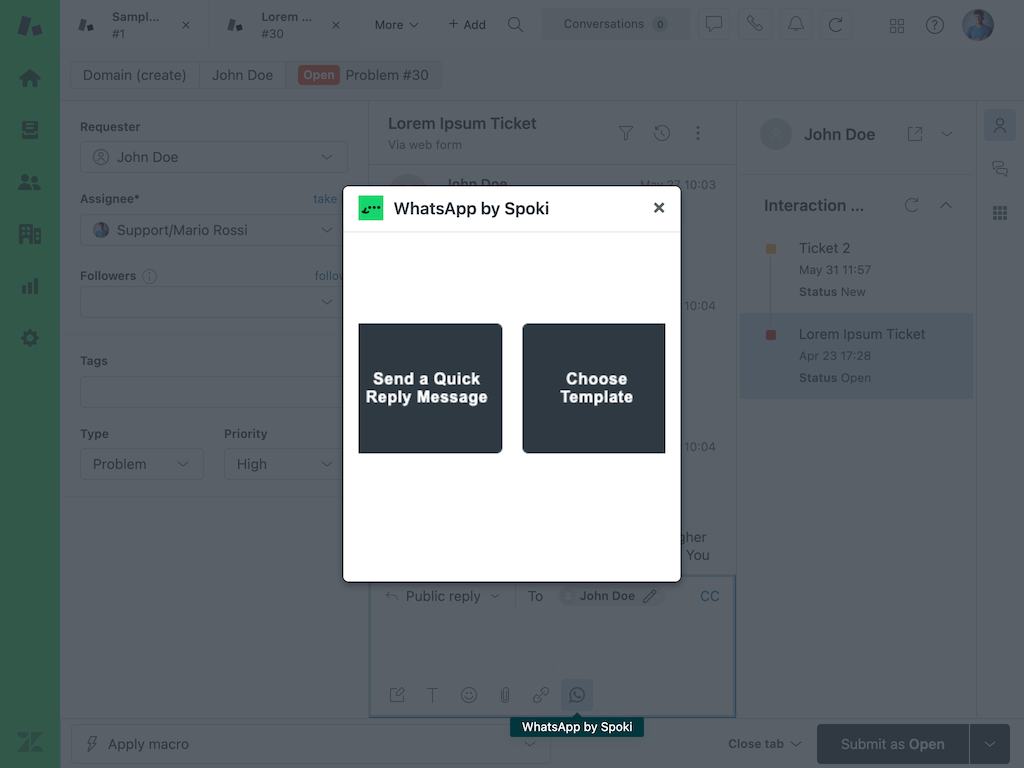Open the More tabs menu

point(396,25)
